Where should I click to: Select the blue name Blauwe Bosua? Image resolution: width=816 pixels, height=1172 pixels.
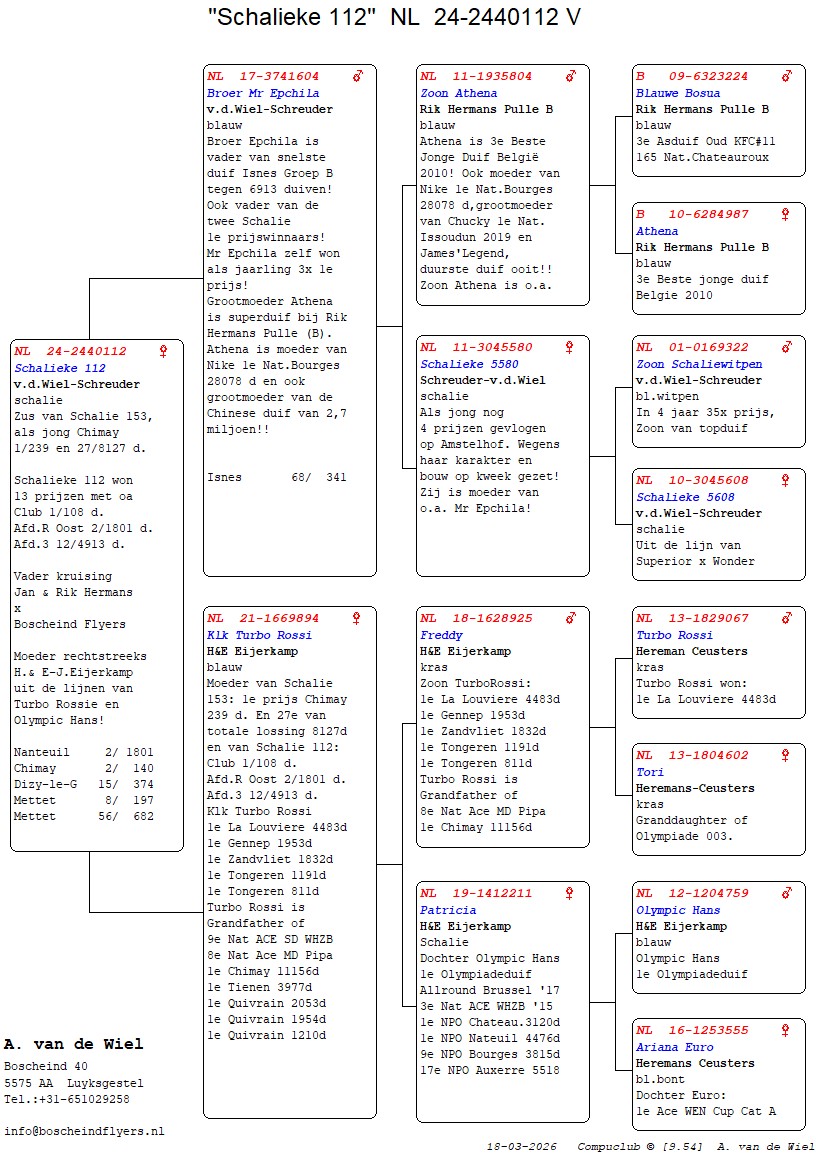[678, 93]
